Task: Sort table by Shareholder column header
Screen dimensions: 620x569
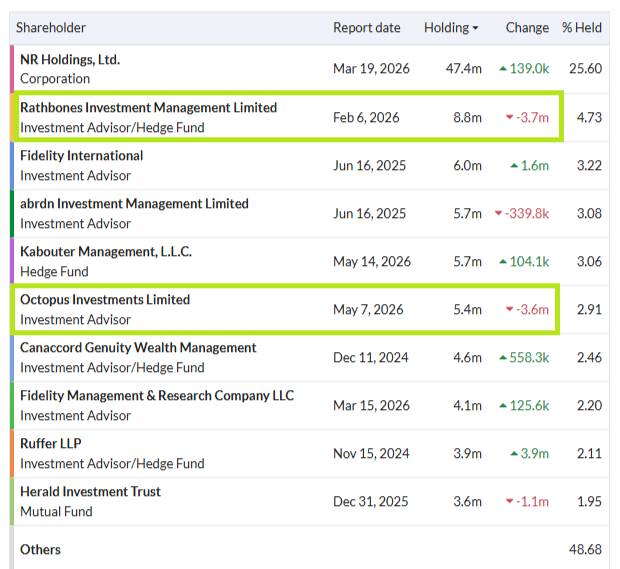Action: pyautogui.click(x=51, y=28)
